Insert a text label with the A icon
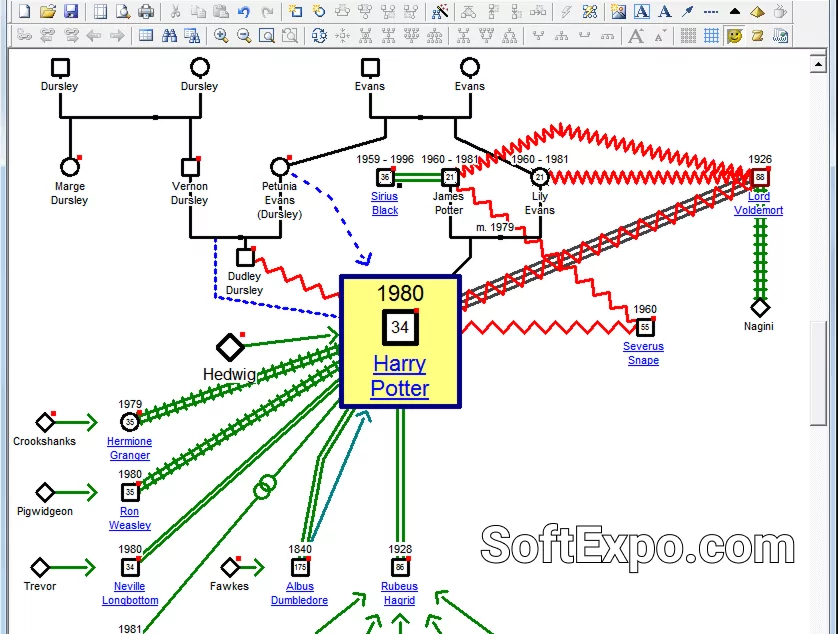 tap(640, 11)
